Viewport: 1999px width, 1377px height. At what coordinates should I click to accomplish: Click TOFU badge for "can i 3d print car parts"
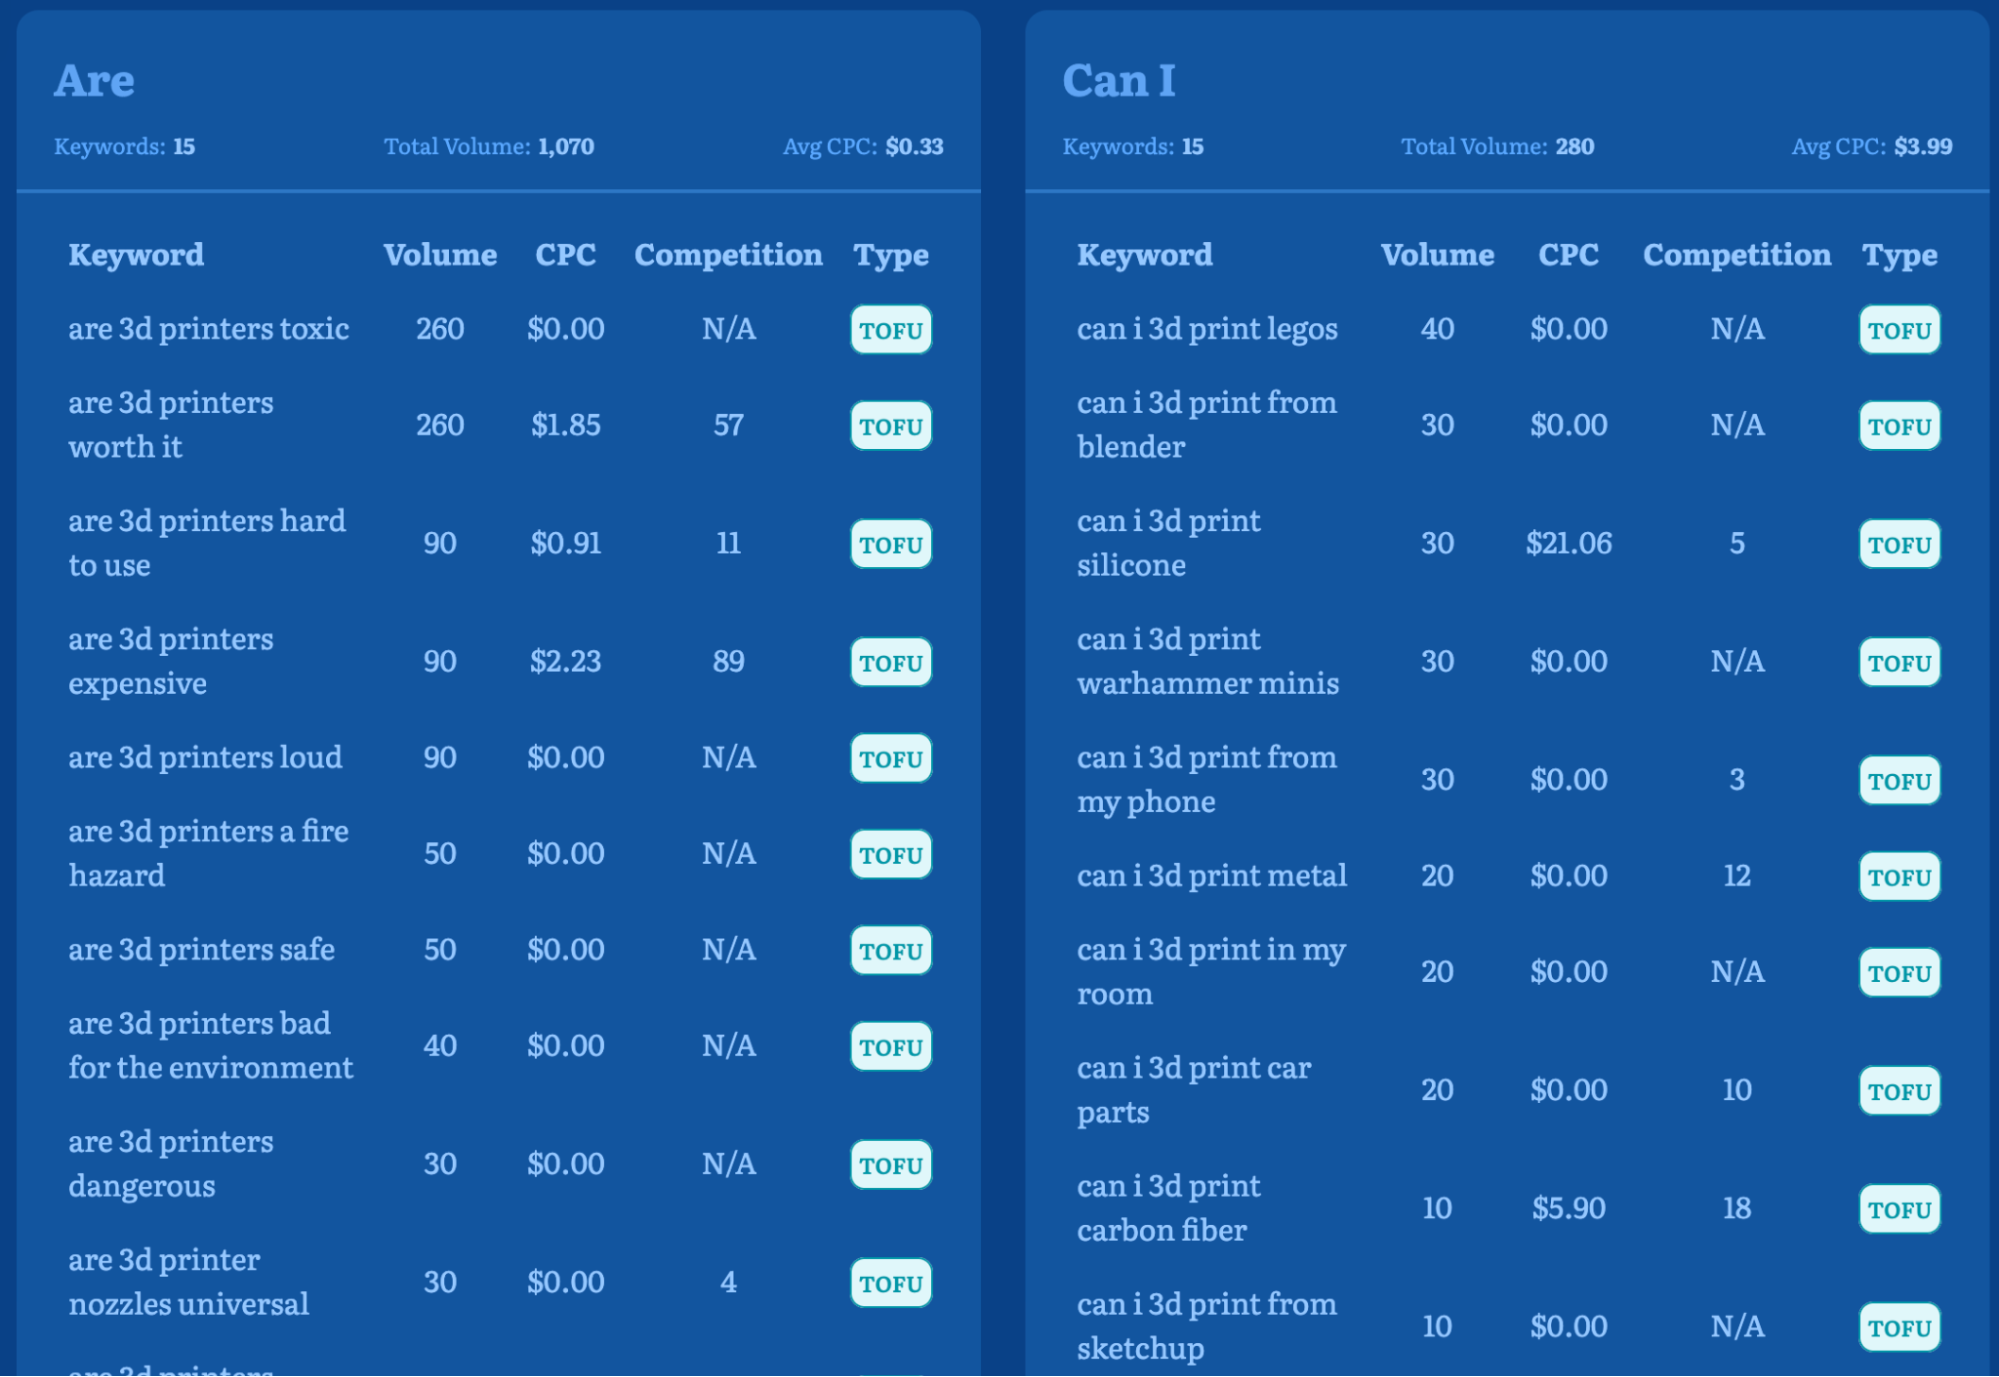click(1900, 1090)
